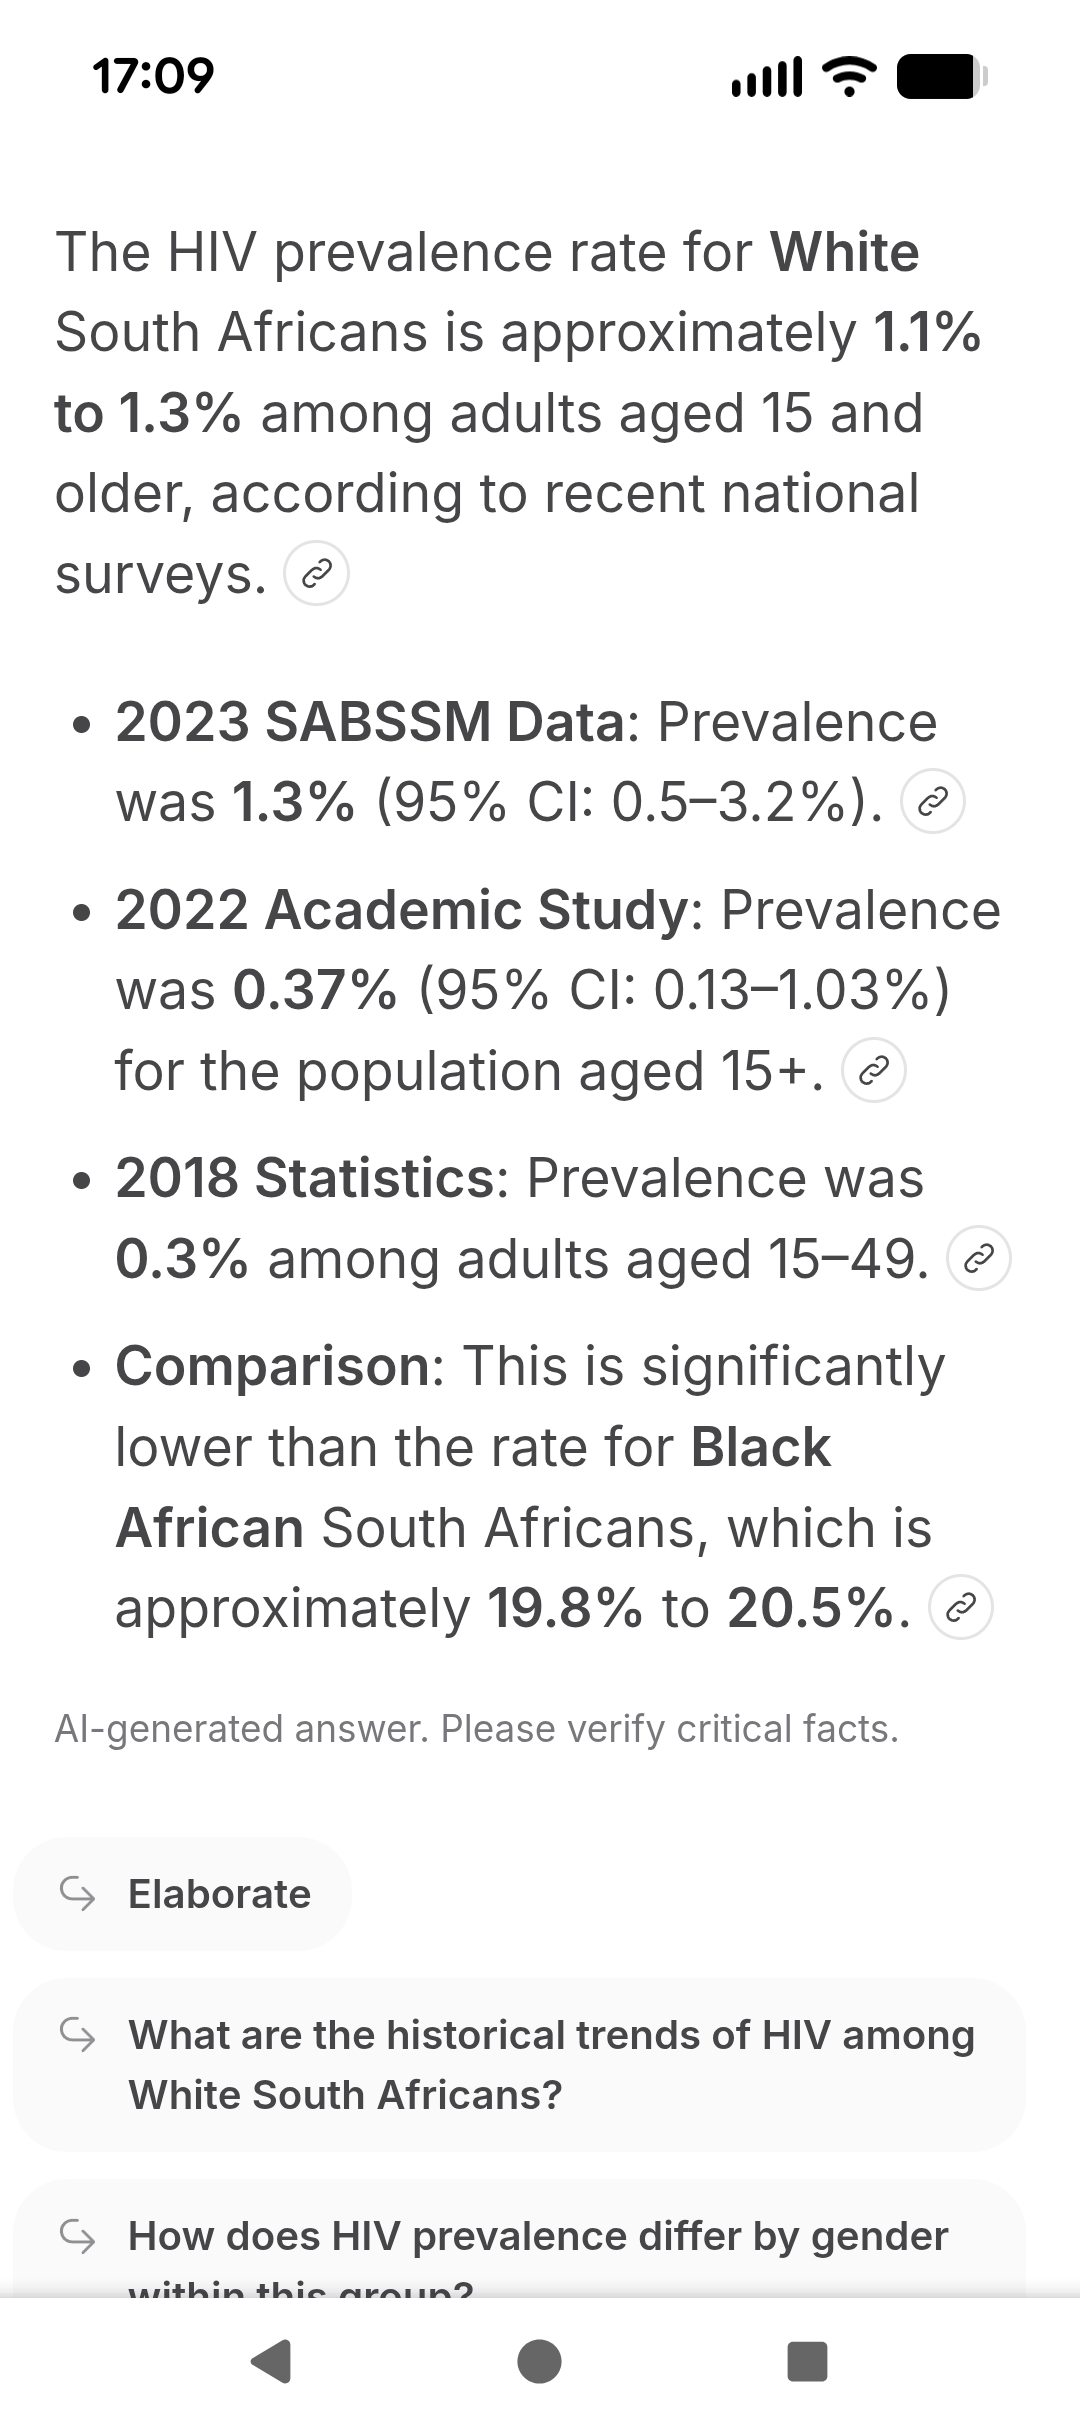Ask about historical trends of HIV
The height and width of the screenshot is (2424, 1080).
520,2065
